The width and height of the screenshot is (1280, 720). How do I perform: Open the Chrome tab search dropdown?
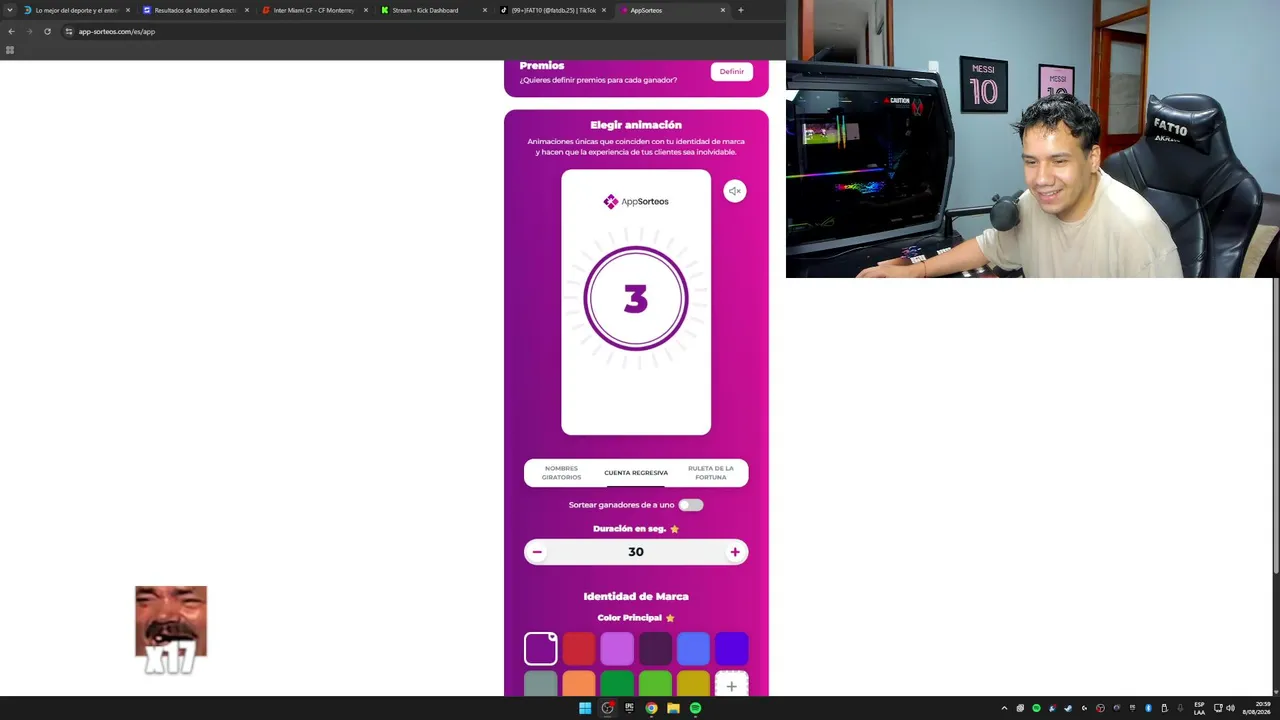(x=10, y=10)
